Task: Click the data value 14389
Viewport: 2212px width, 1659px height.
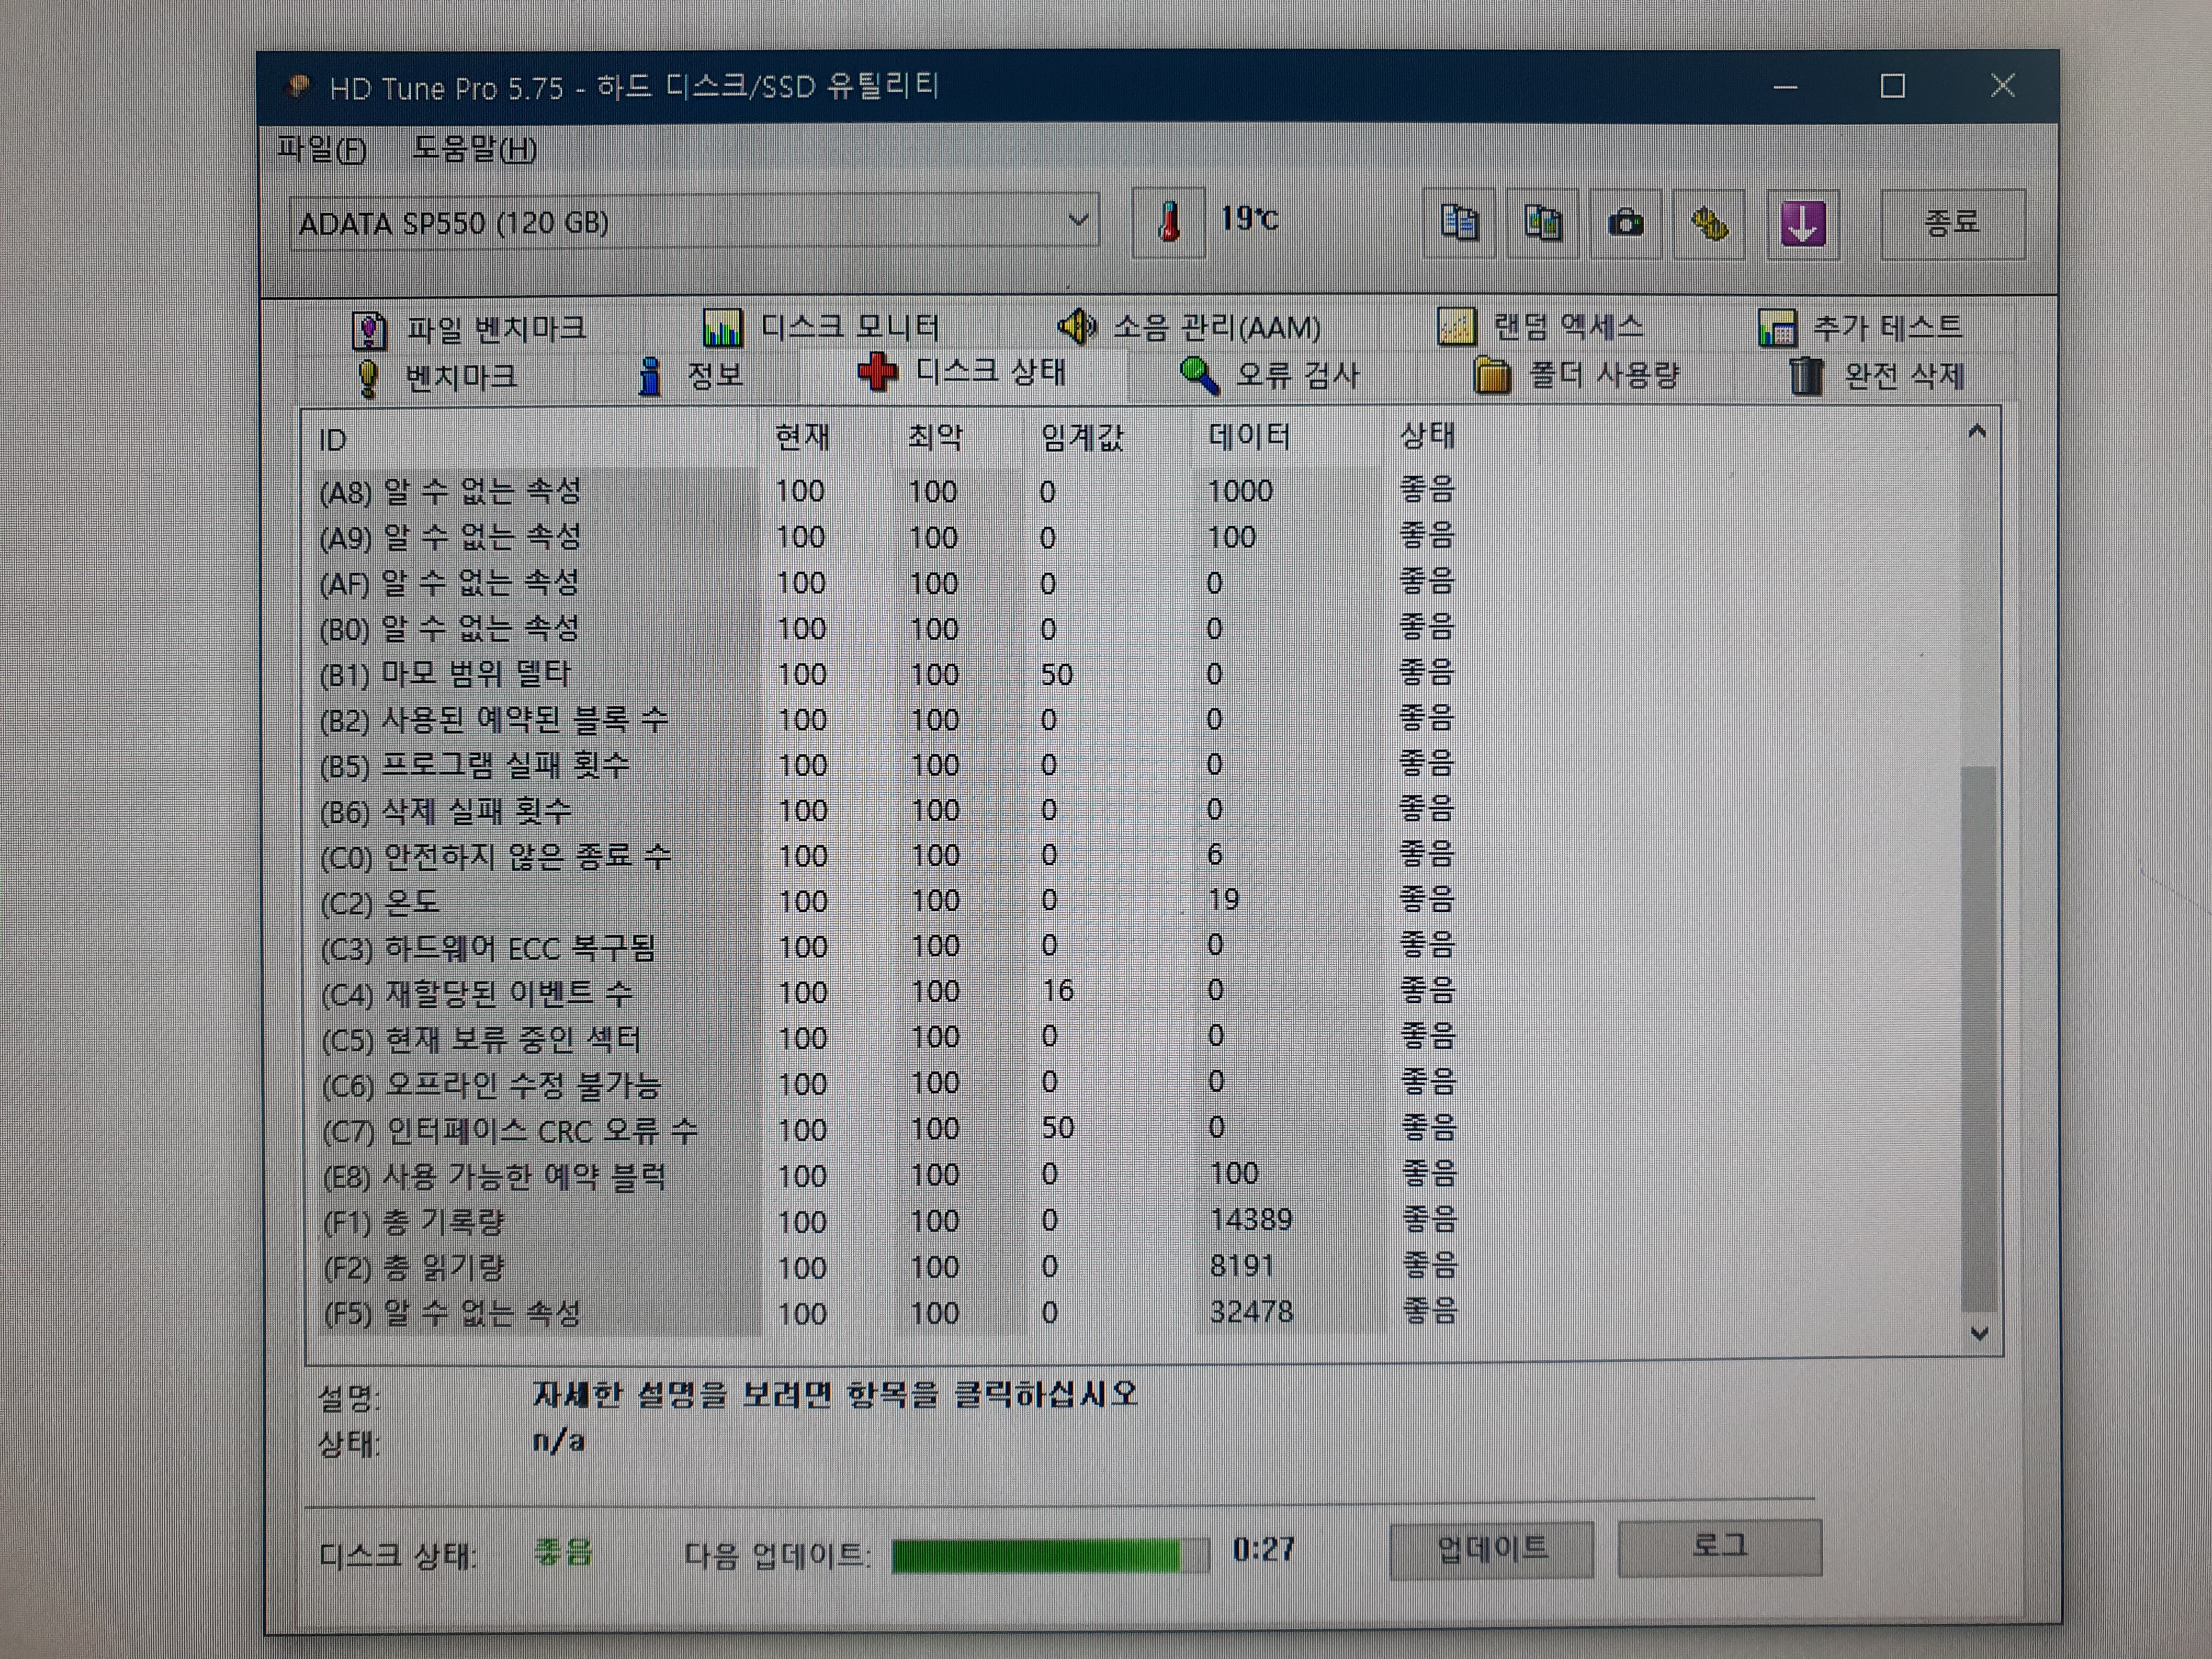Action: coord(1251,1220)
